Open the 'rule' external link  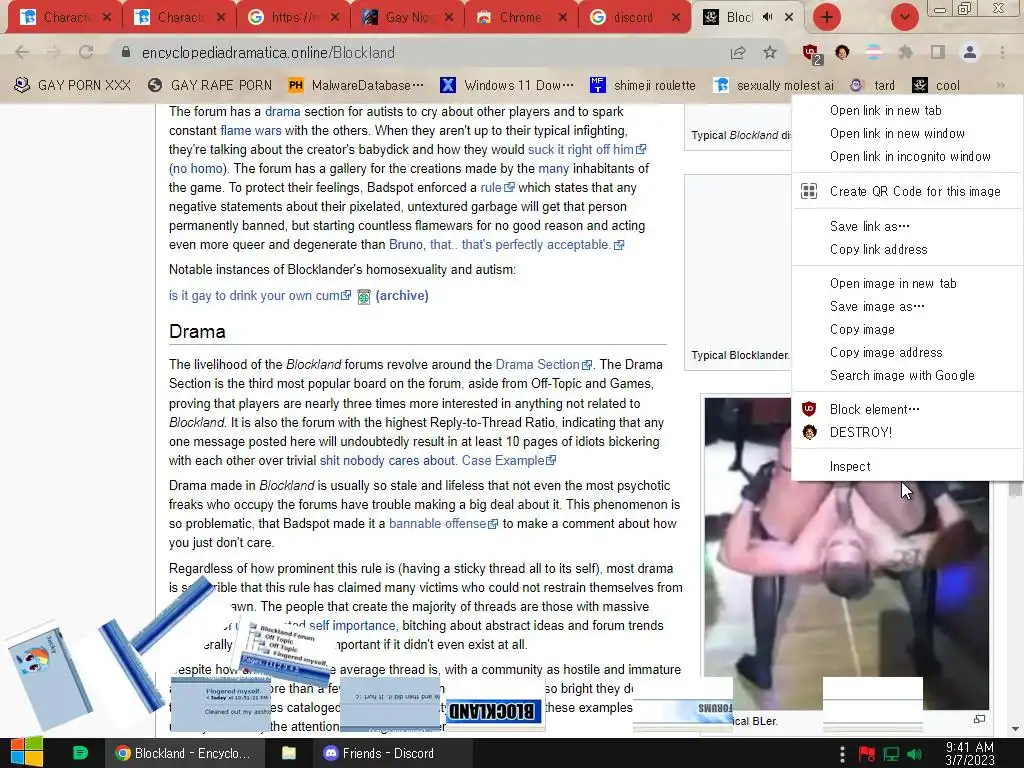pos(497,187)
